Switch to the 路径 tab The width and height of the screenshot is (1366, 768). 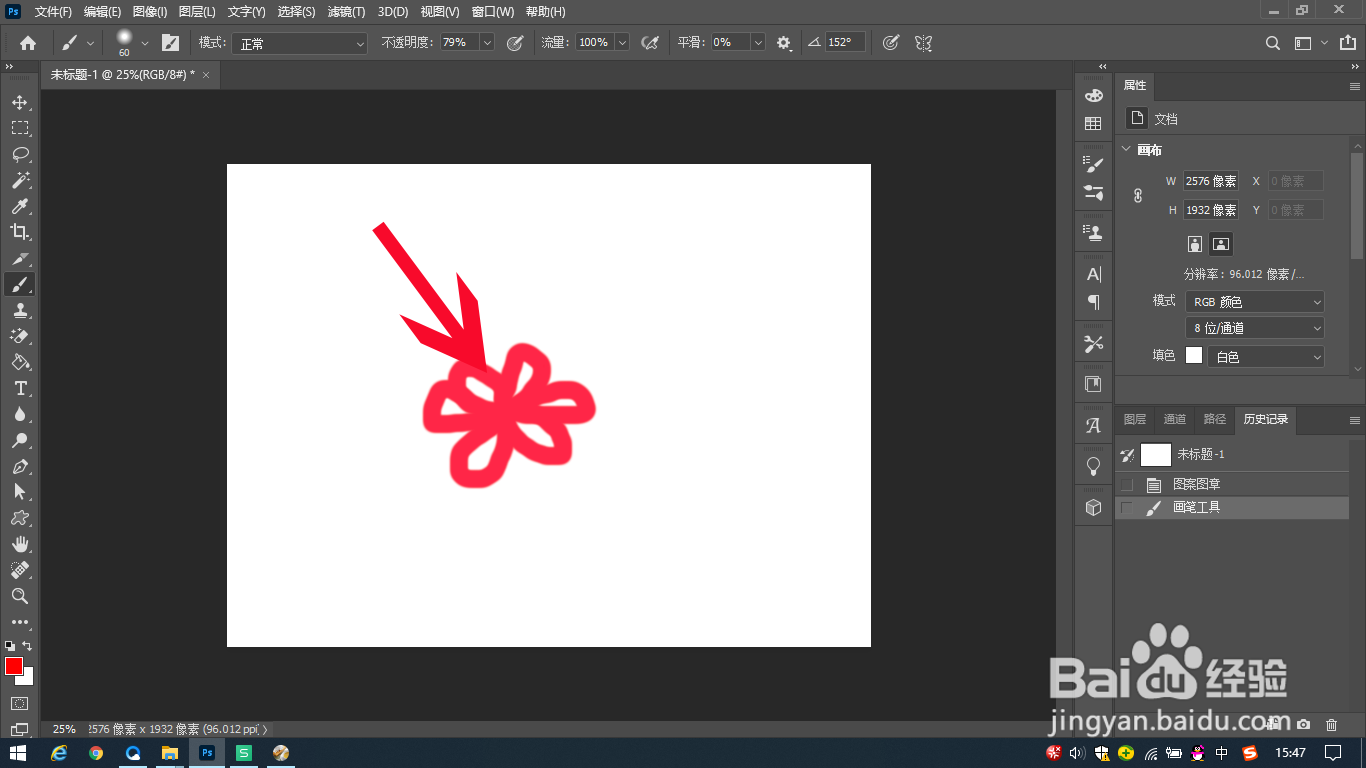coord(1214,420)
